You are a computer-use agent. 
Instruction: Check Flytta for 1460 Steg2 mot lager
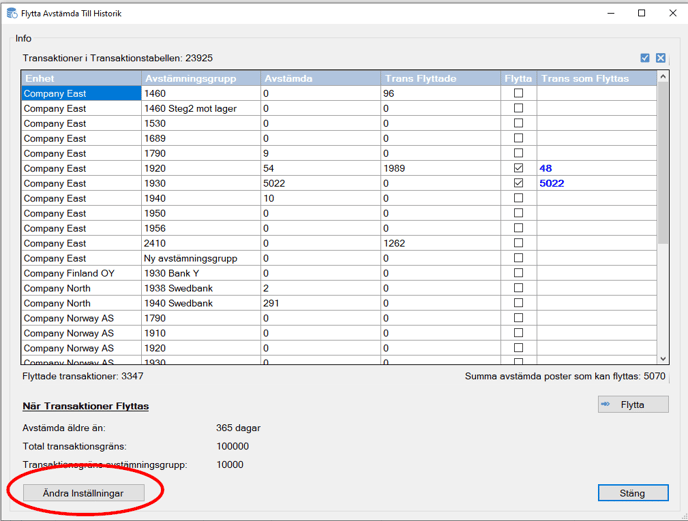518,108
